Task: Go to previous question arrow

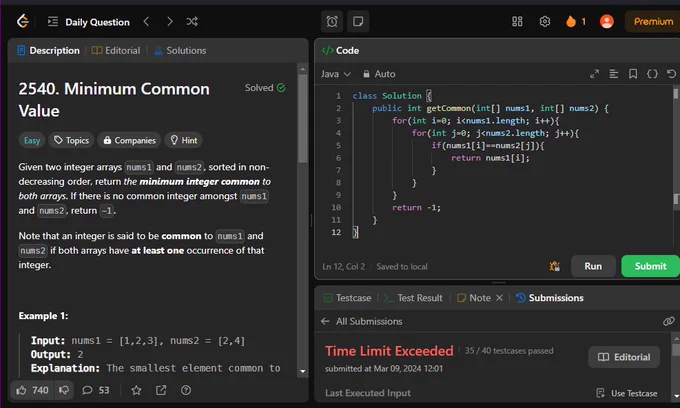Action: tap(147, 22)
